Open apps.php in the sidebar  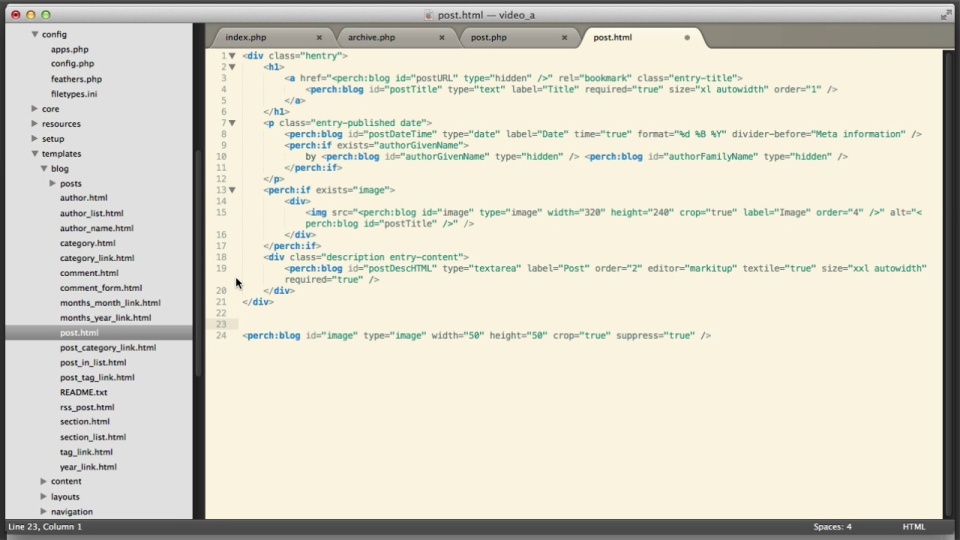[x=70, y=49]
